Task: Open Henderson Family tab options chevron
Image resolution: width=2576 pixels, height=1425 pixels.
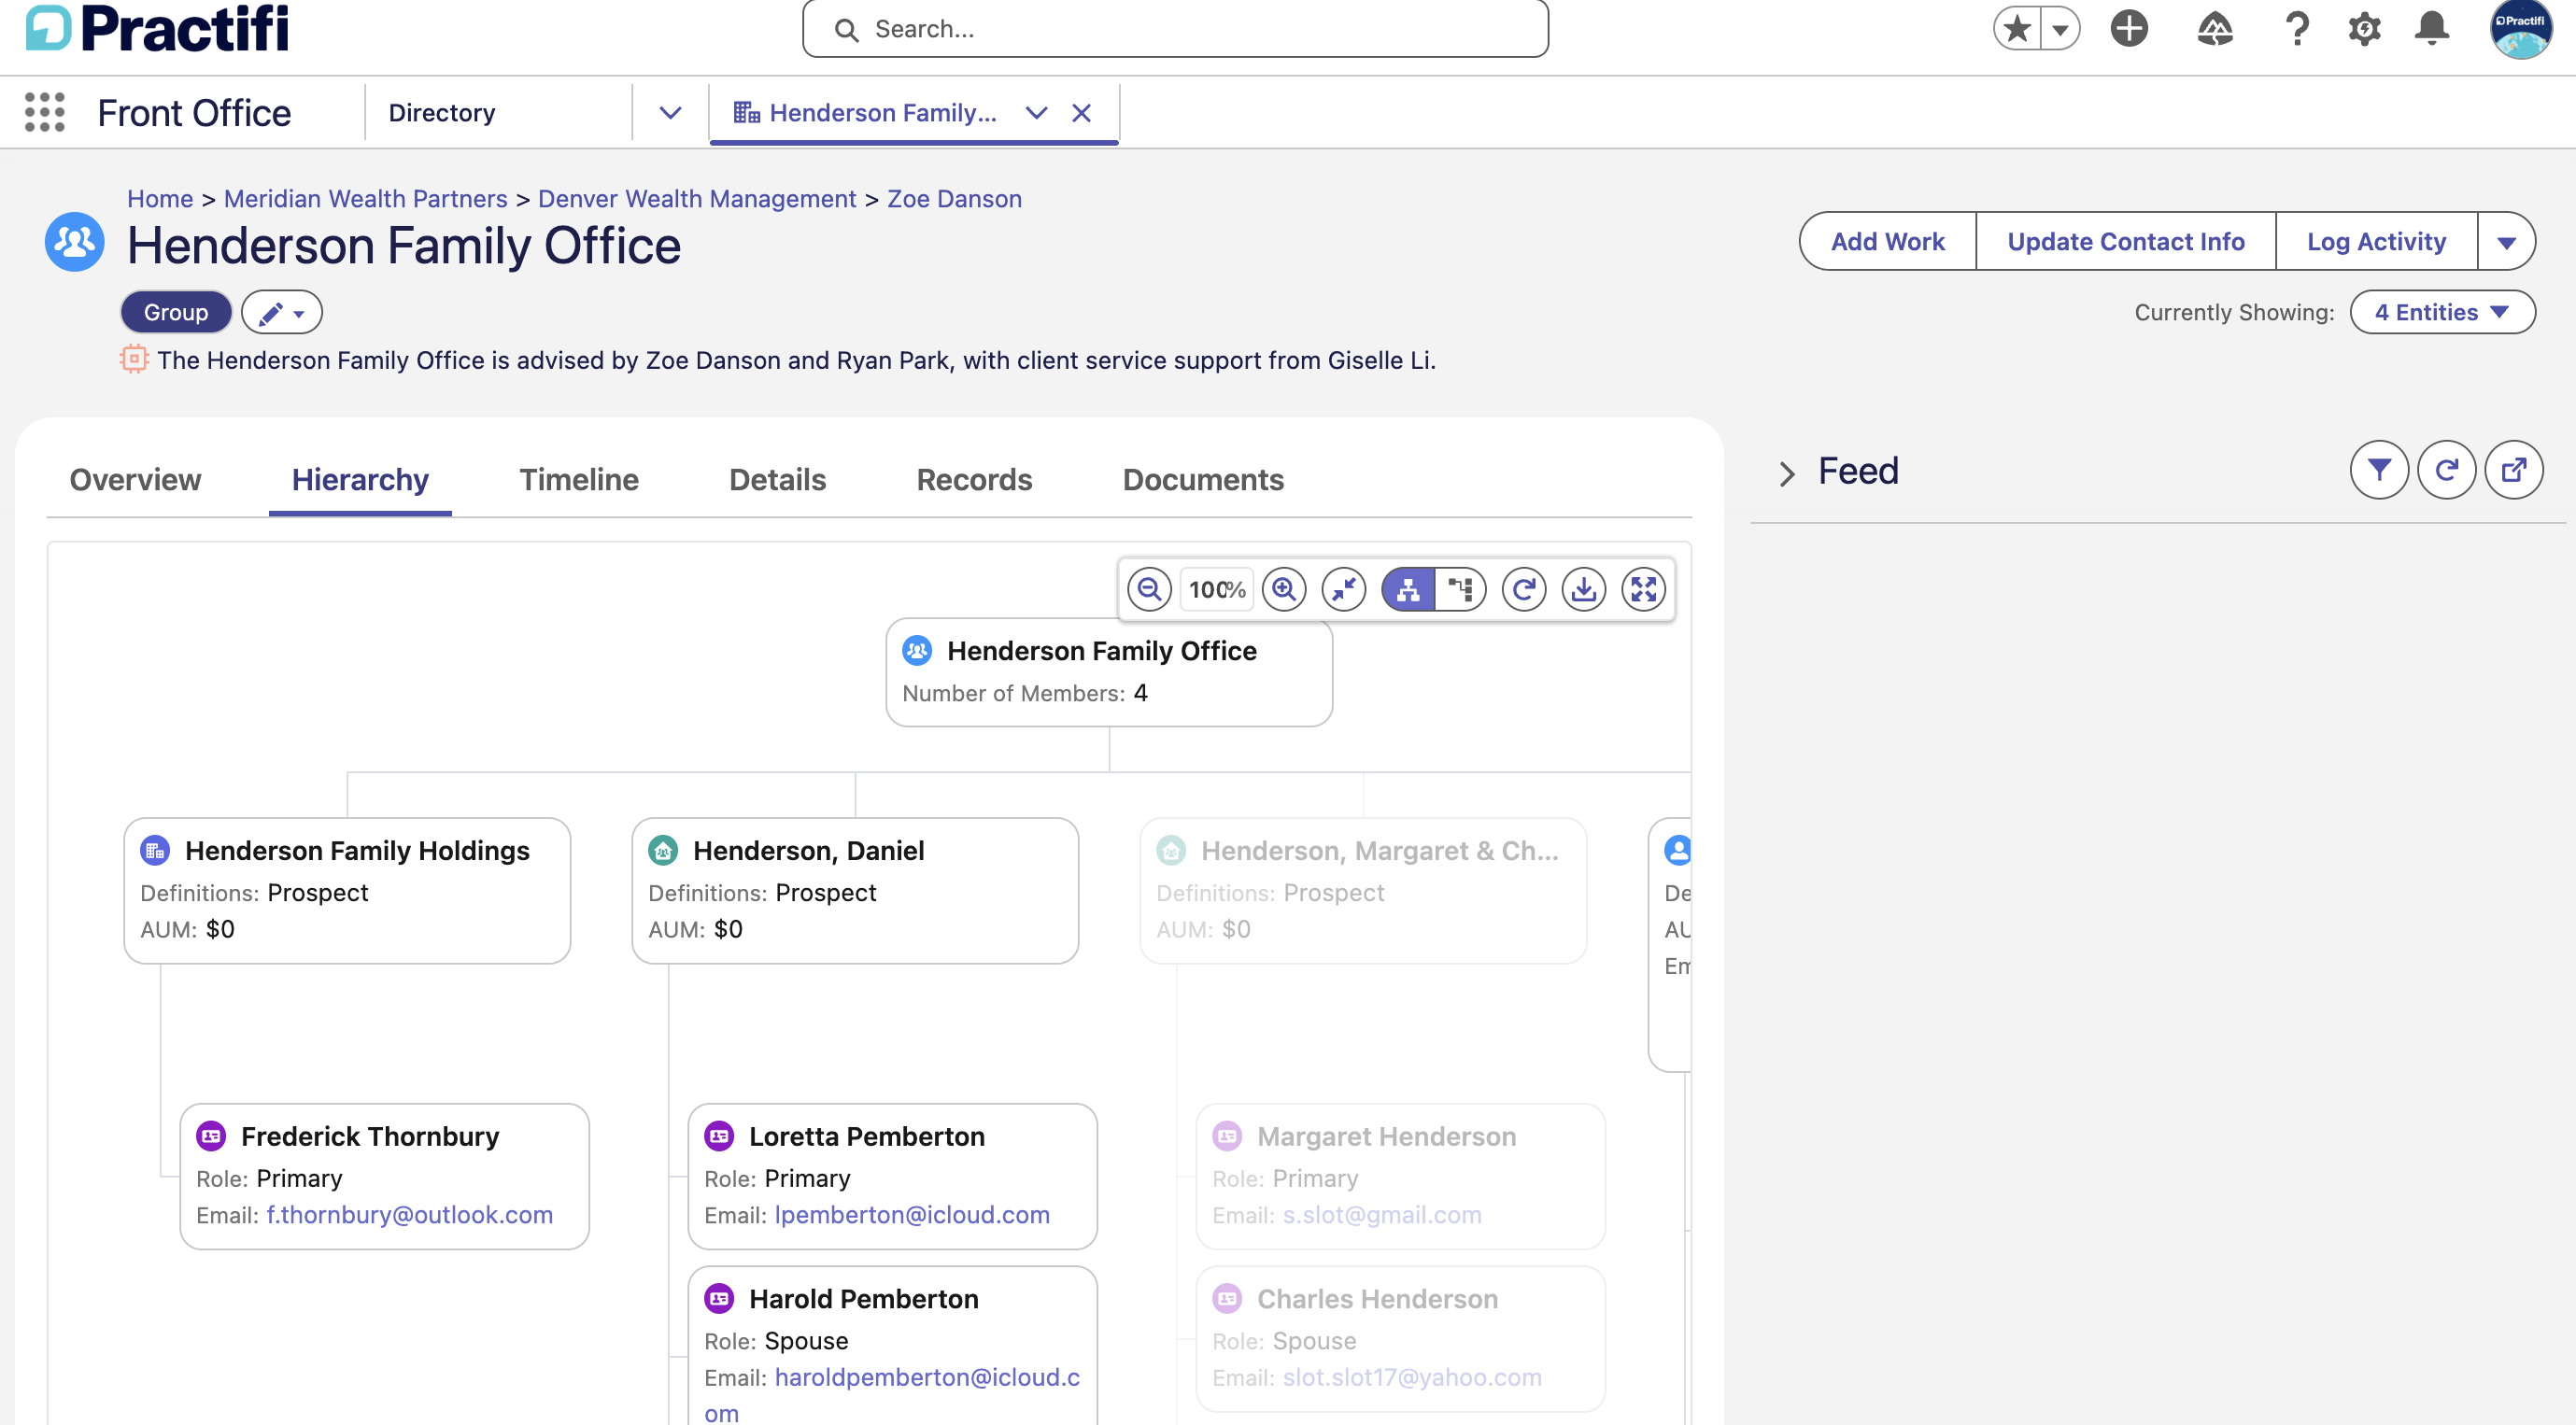Action: pyautogui.click(x=1037, y=113)
